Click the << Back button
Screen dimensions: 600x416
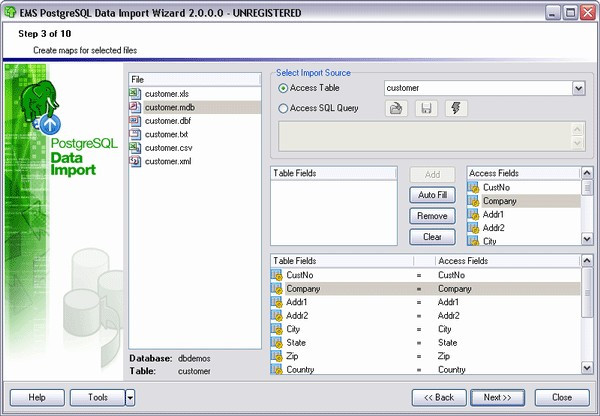click(439, 398)
